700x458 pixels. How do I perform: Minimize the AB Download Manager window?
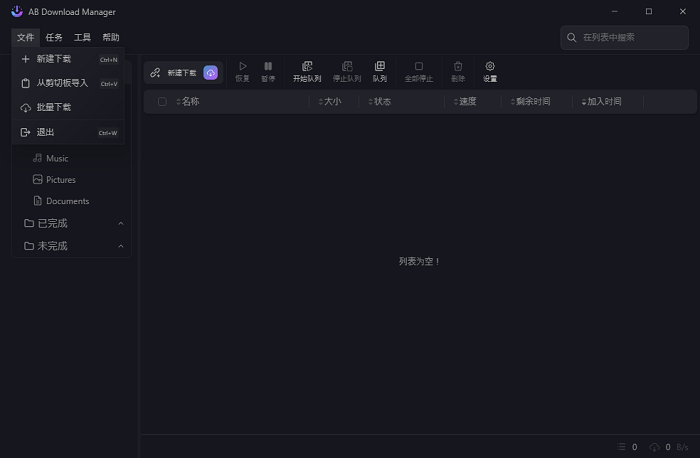click(615, 11)
